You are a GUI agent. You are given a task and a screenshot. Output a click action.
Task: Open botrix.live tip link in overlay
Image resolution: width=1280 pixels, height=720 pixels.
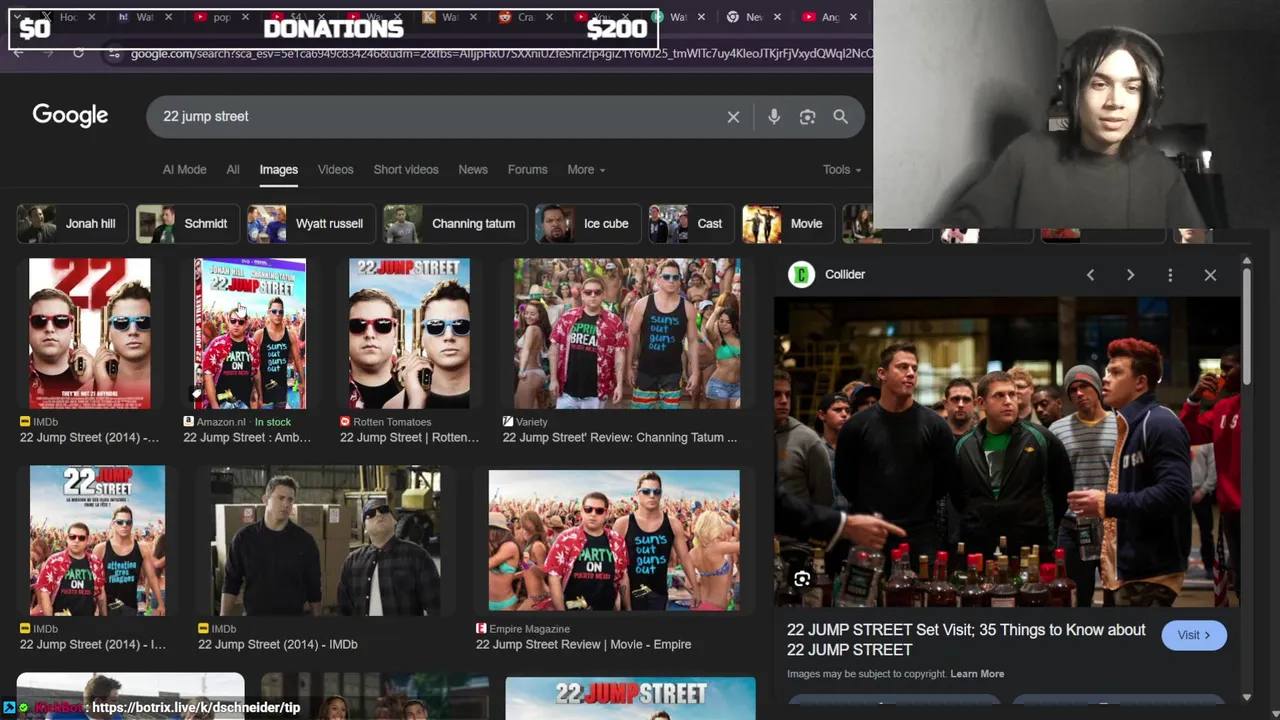[195, 707]
